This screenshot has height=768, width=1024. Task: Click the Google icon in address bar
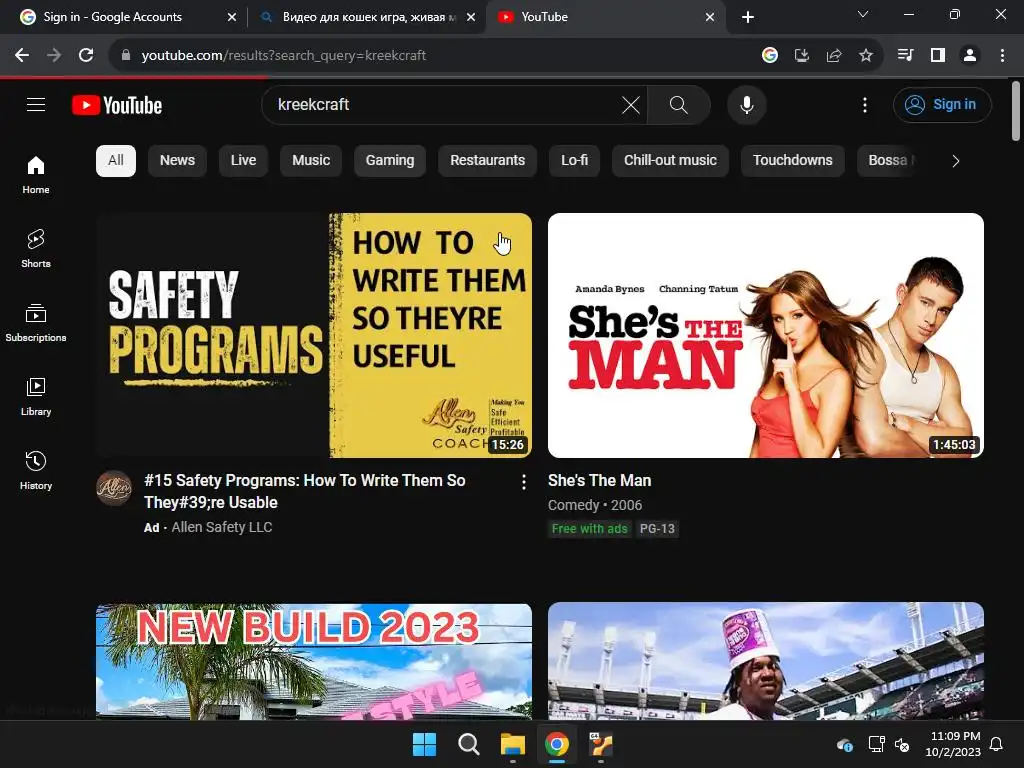click(x=769, y=56)
